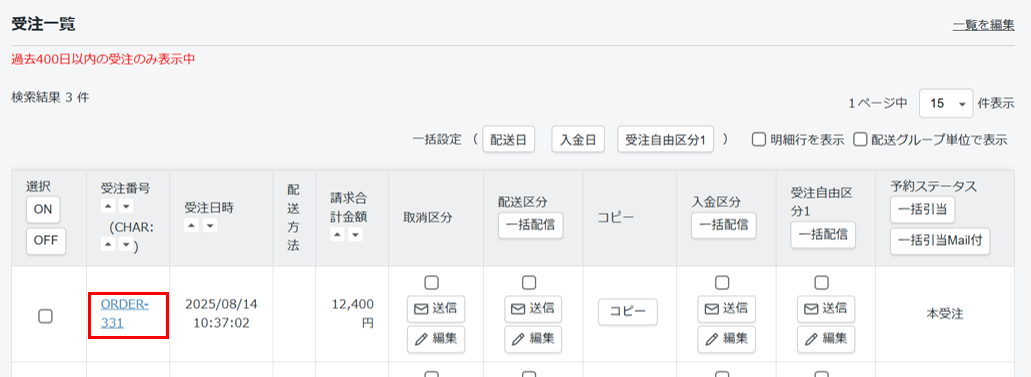Click the 入金日 bulk setting button
1031x377 pixels.
click(x=577, y=139)
